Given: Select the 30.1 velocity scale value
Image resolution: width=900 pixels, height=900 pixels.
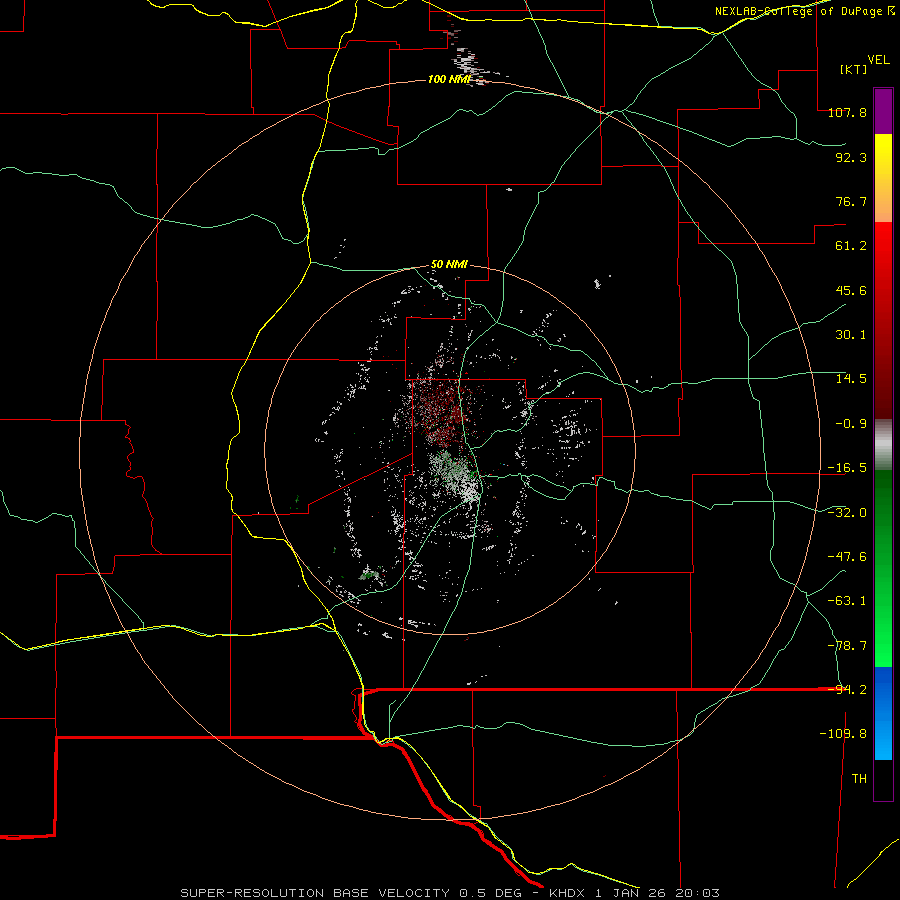Looking at the screenshot, I should tap(851, 335).
